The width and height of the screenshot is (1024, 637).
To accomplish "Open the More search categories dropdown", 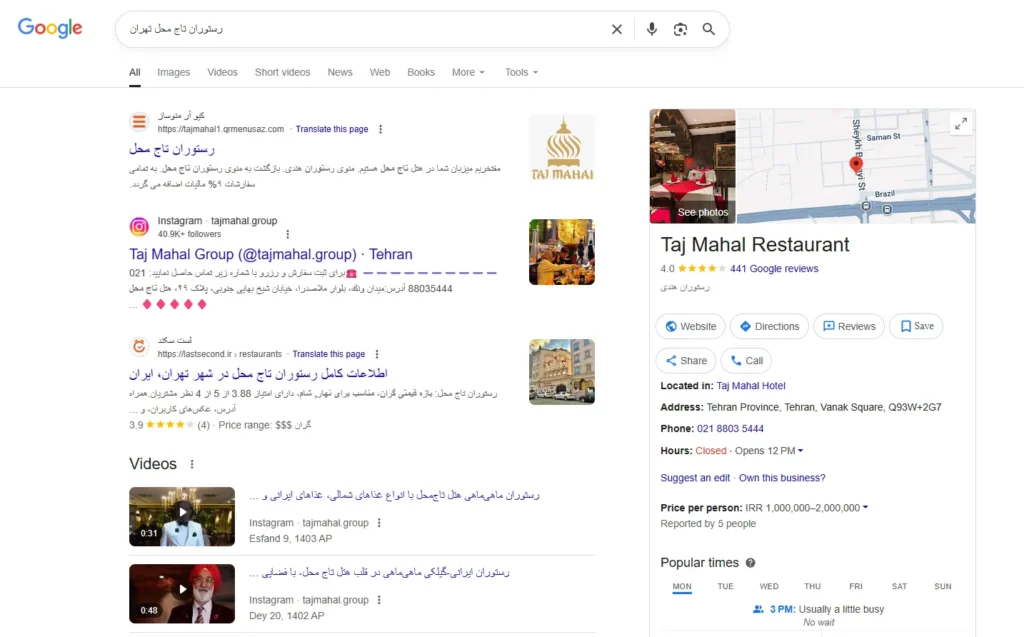I will coord(467,72).
